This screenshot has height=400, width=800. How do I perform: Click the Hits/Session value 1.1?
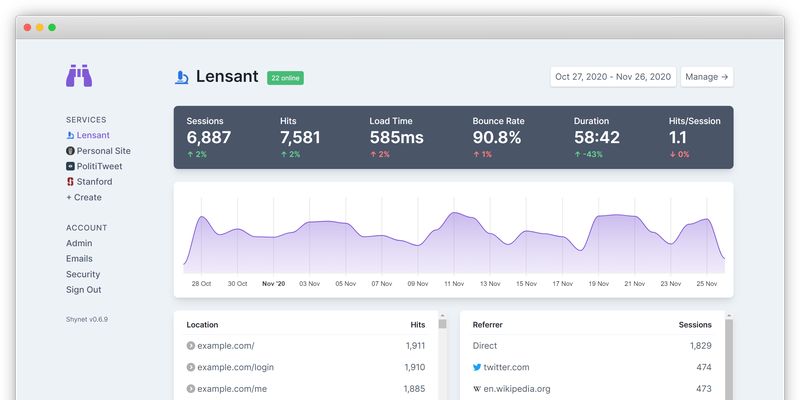678,138
